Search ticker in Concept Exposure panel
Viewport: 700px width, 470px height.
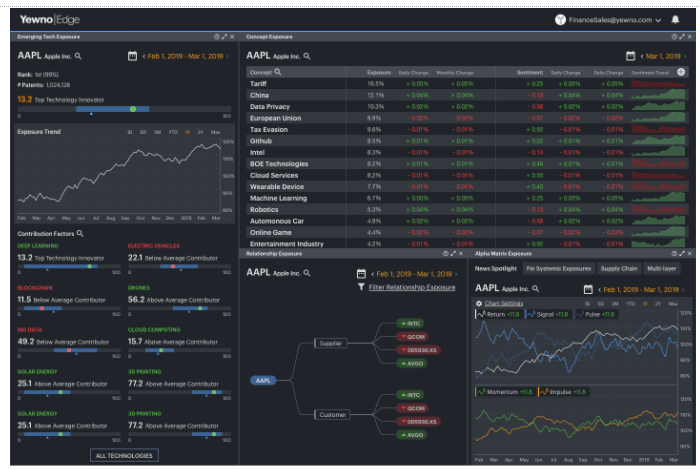pos(307,56)
